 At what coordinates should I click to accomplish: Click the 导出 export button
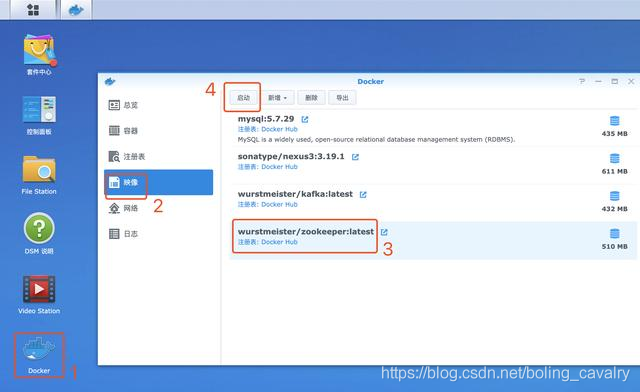click(342, 98)
